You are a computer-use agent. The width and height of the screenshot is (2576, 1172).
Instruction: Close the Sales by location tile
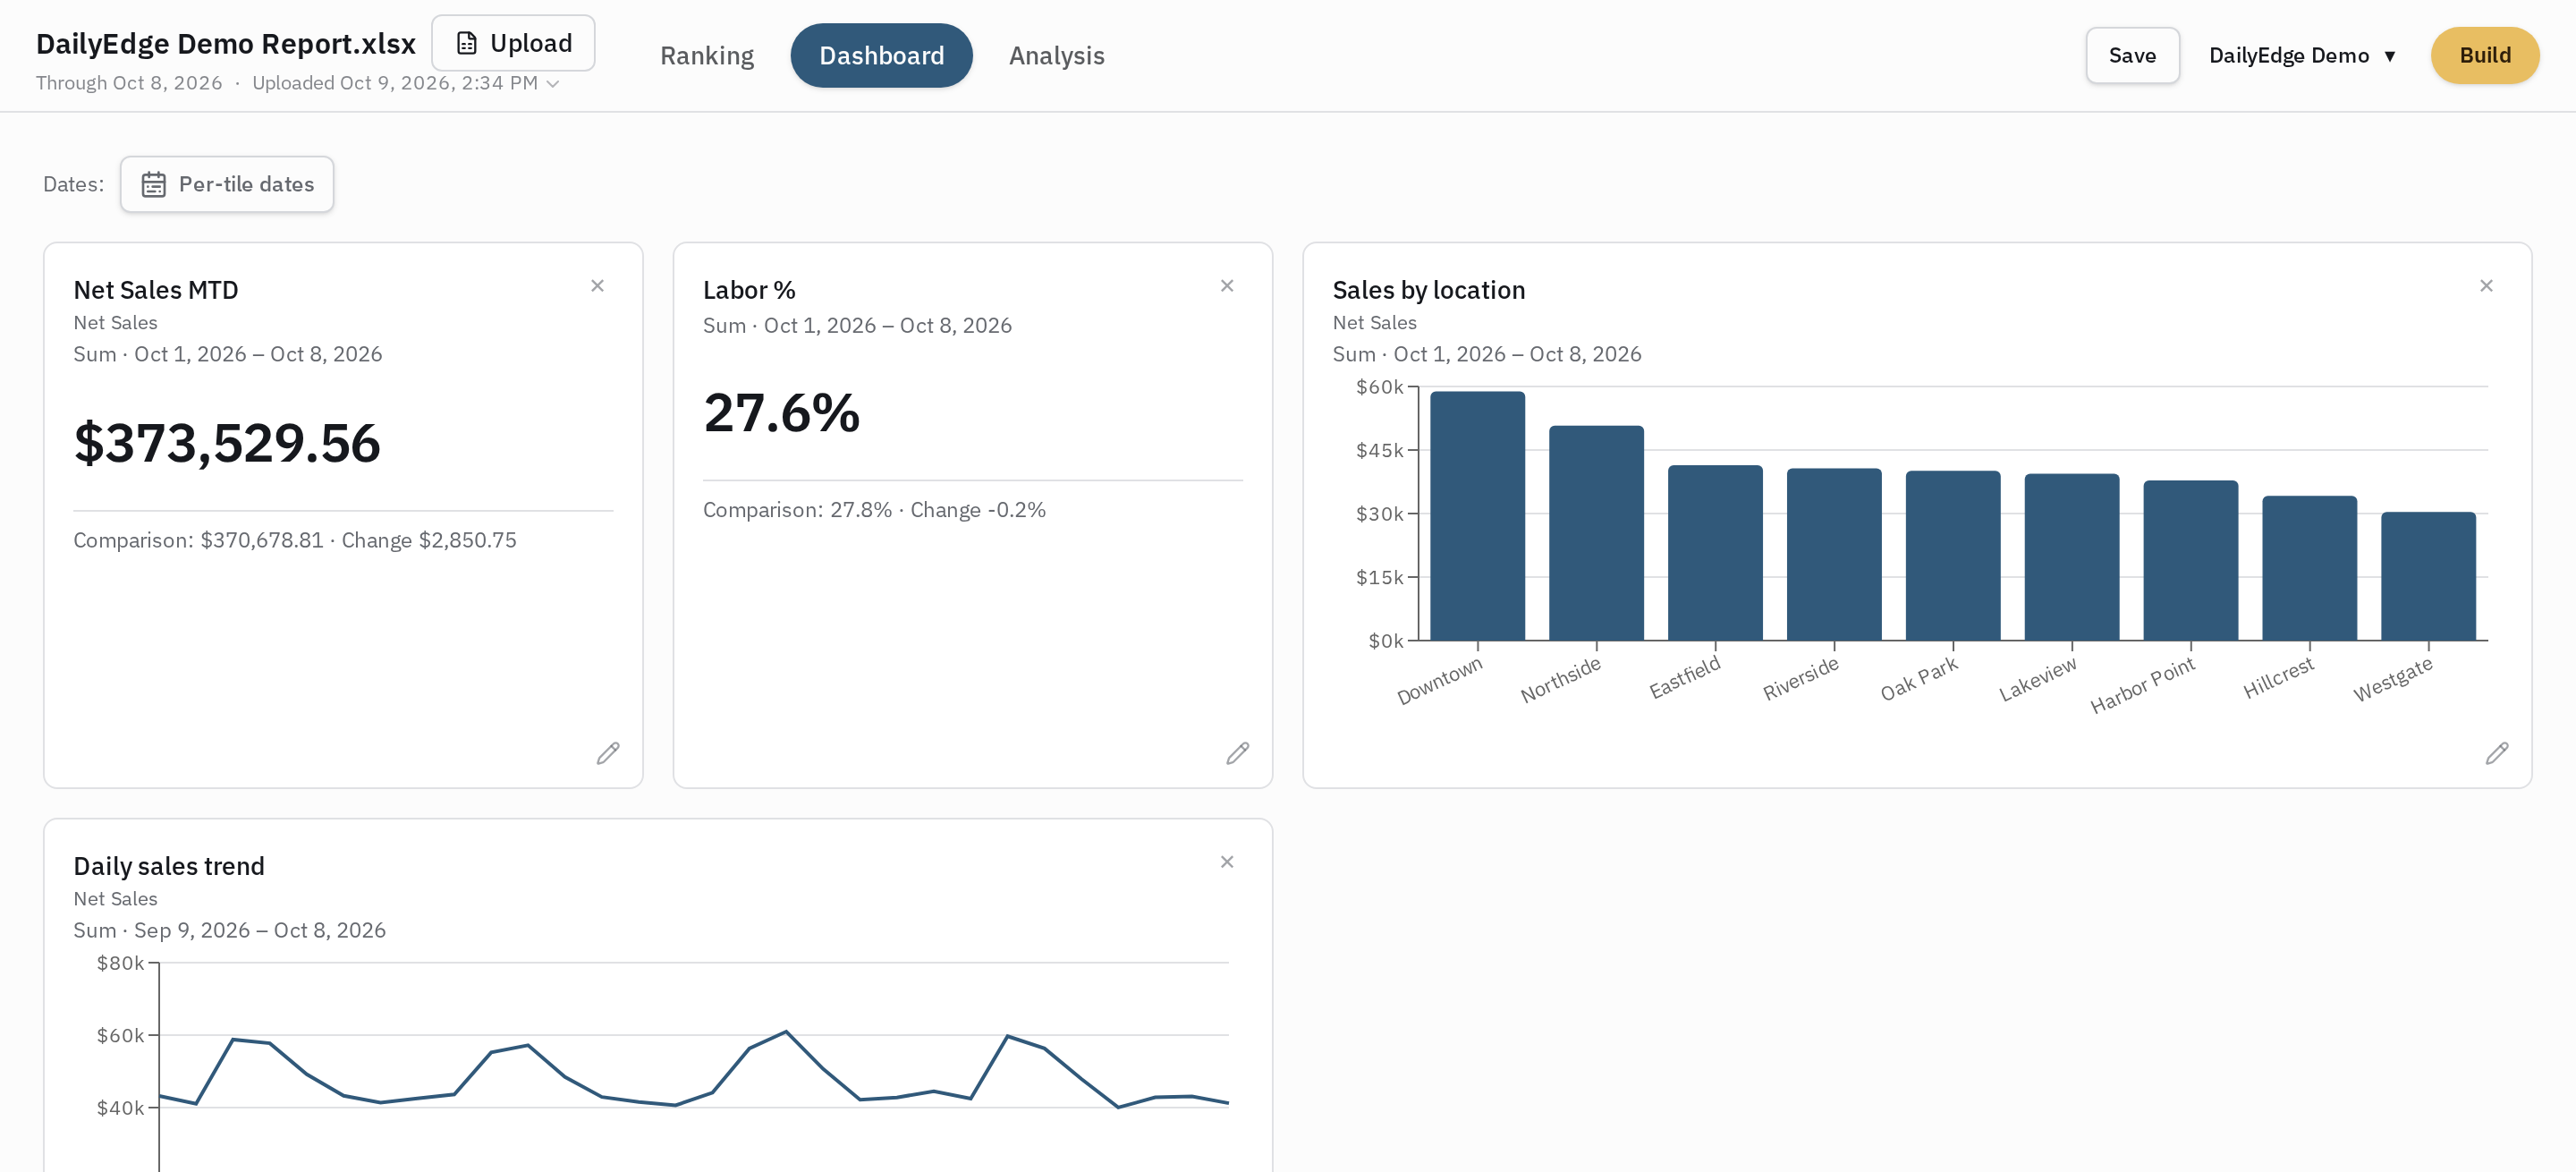2486,286
